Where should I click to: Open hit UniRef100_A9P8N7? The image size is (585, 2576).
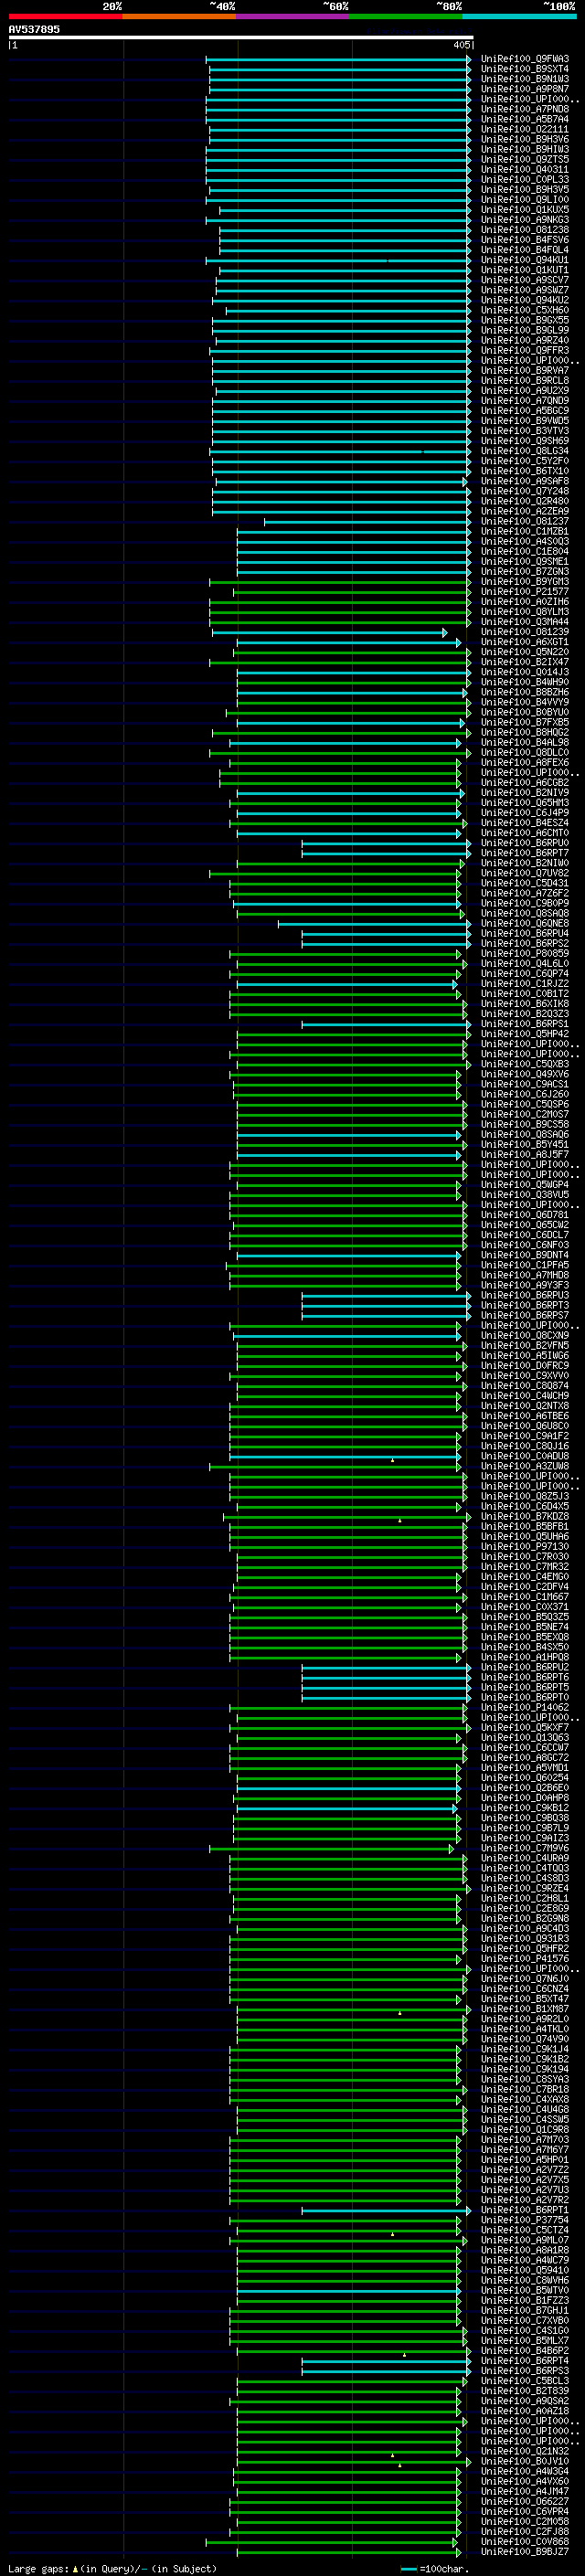pyautogui.click(x=525, y=89)
